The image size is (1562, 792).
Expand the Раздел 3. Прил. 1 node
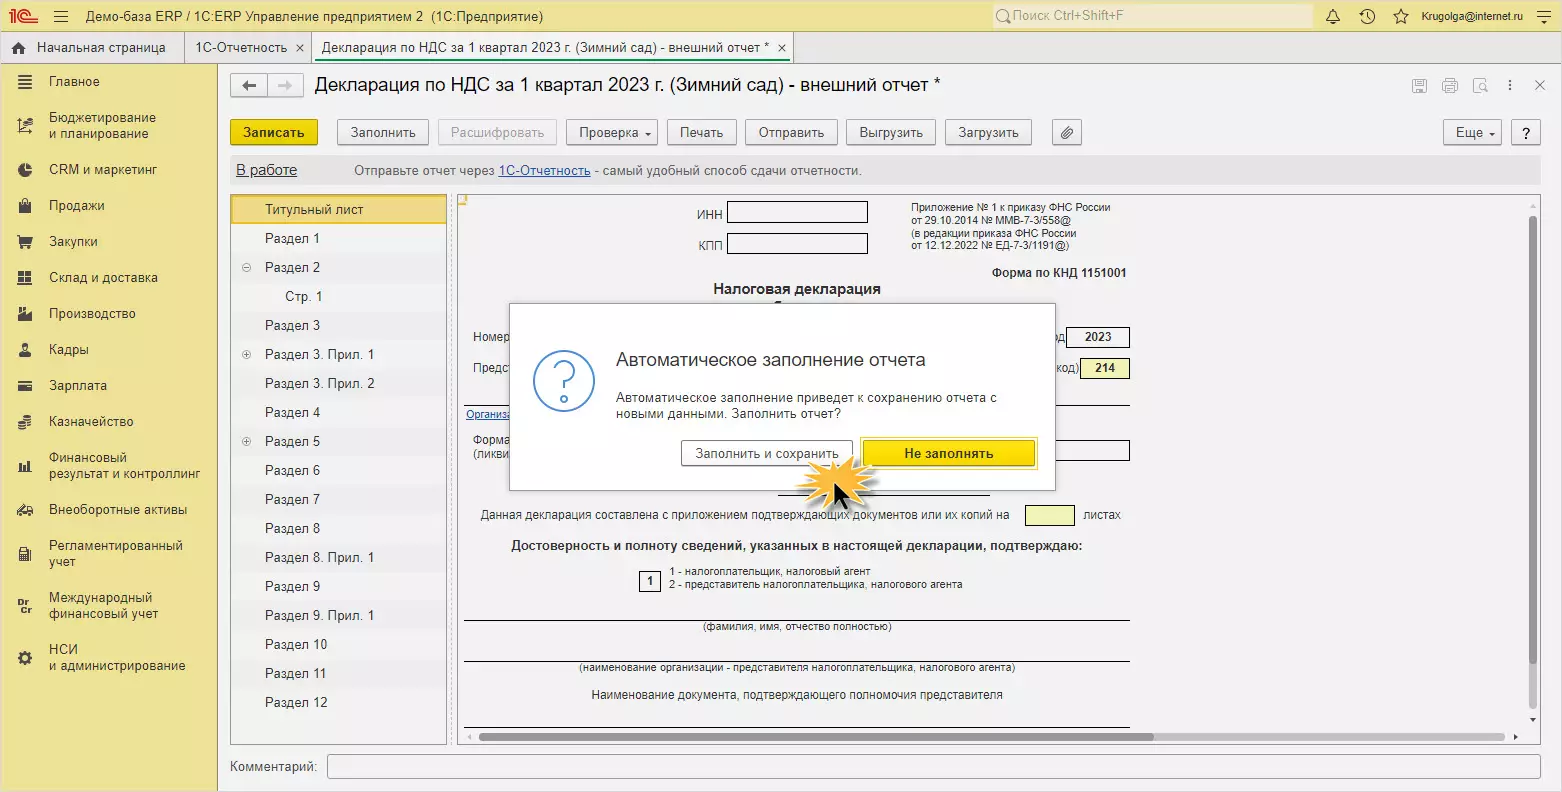click(247, 355)
